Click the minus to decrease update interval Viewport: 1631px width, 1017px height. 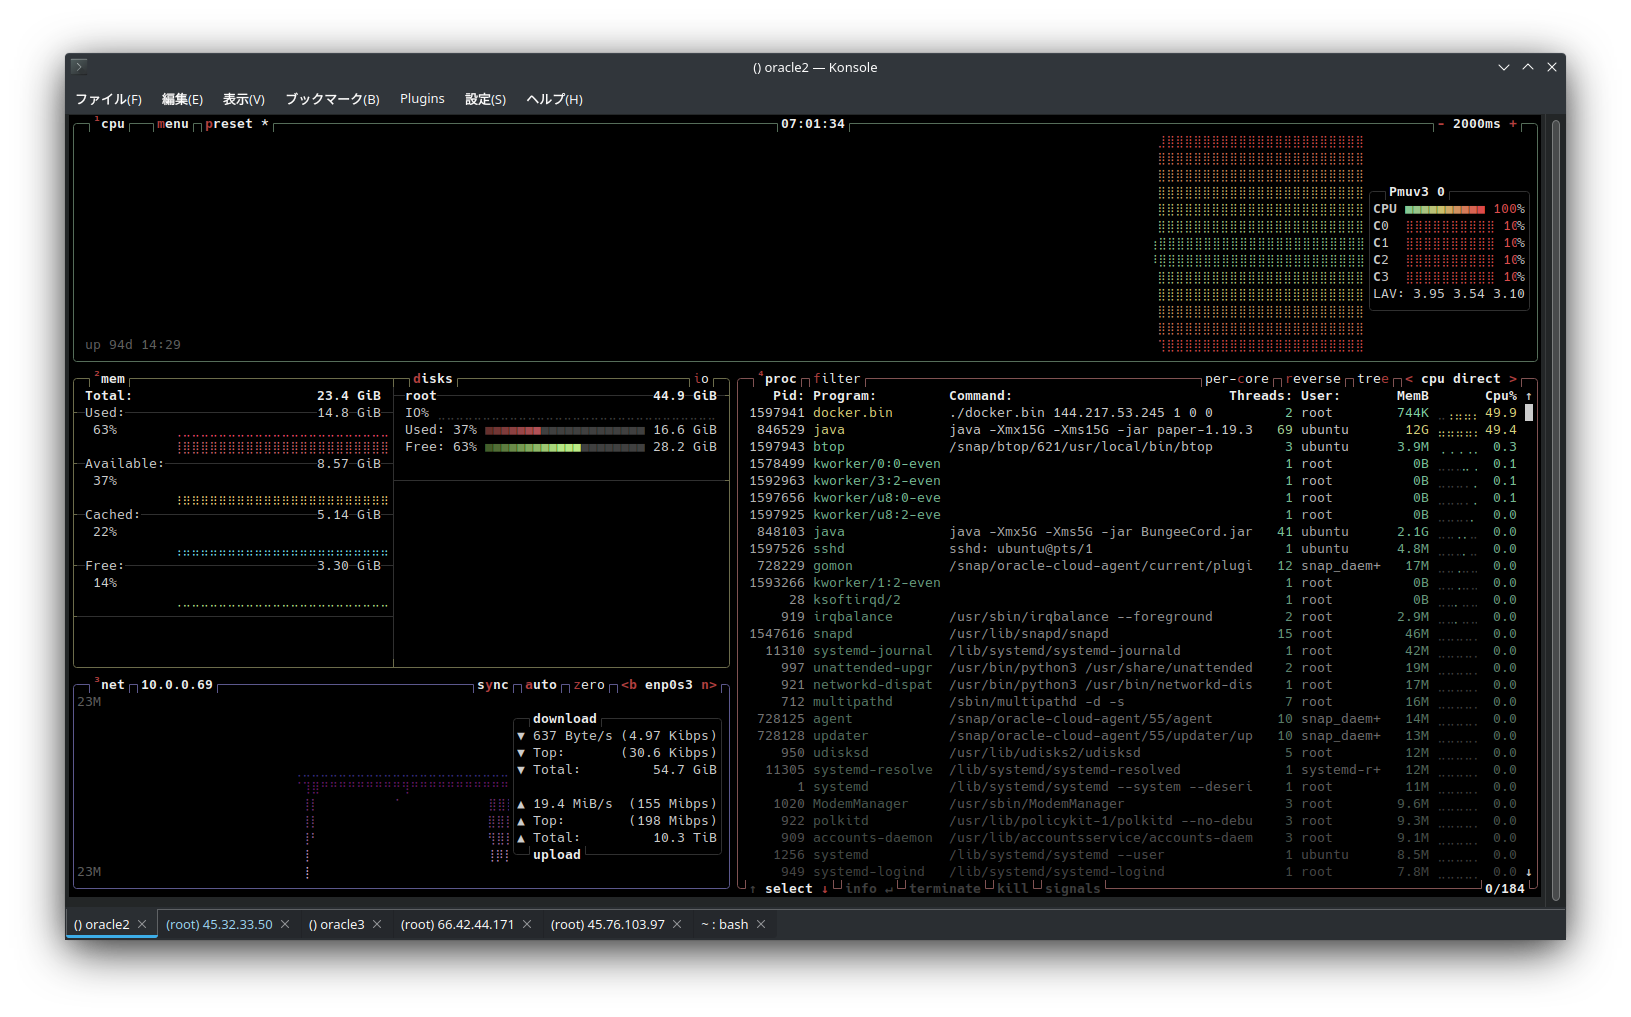click(1441, 124)
